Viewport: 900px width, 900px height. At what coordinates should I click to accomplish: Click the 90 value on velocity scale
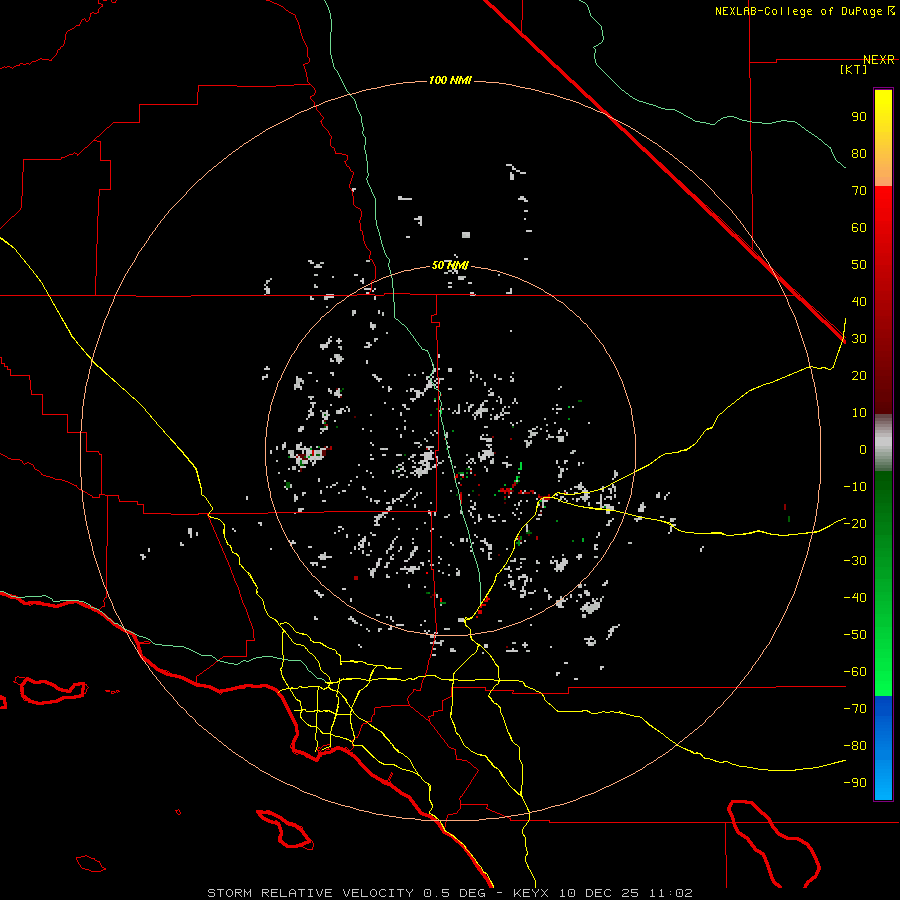click(859, 117)
